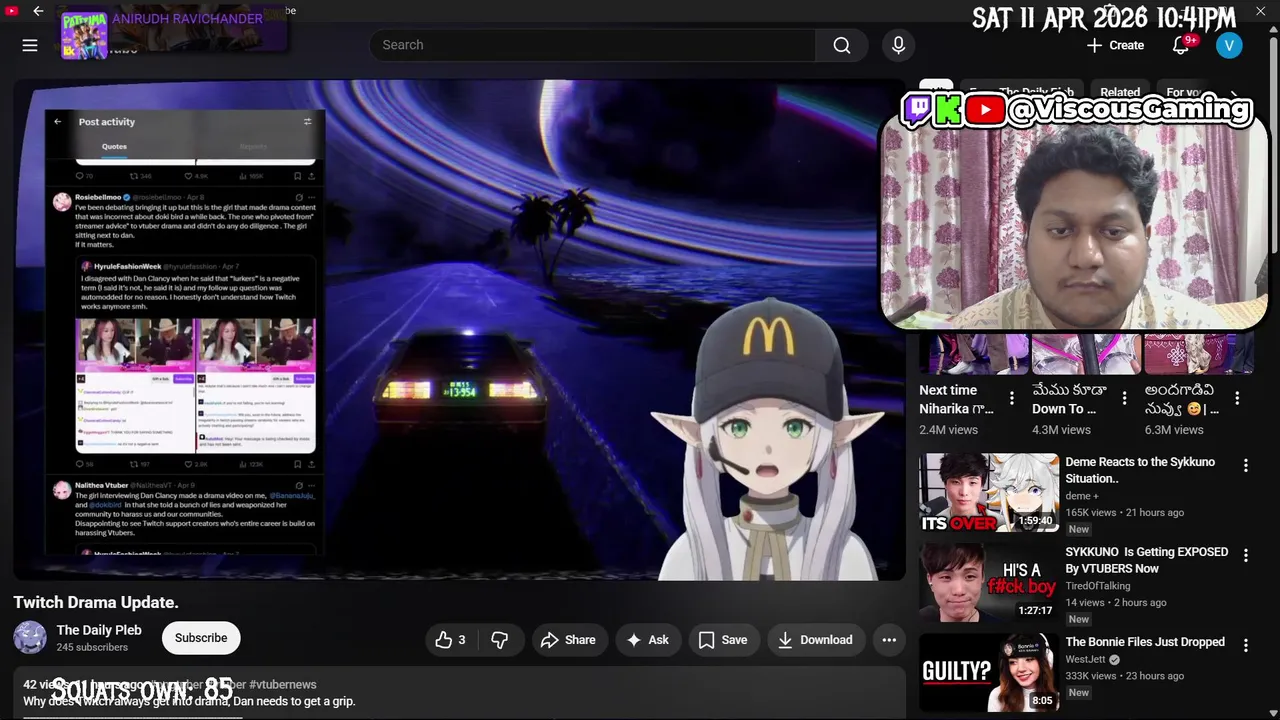Open The Daily Pleb channel name link

tap(99, 630)
